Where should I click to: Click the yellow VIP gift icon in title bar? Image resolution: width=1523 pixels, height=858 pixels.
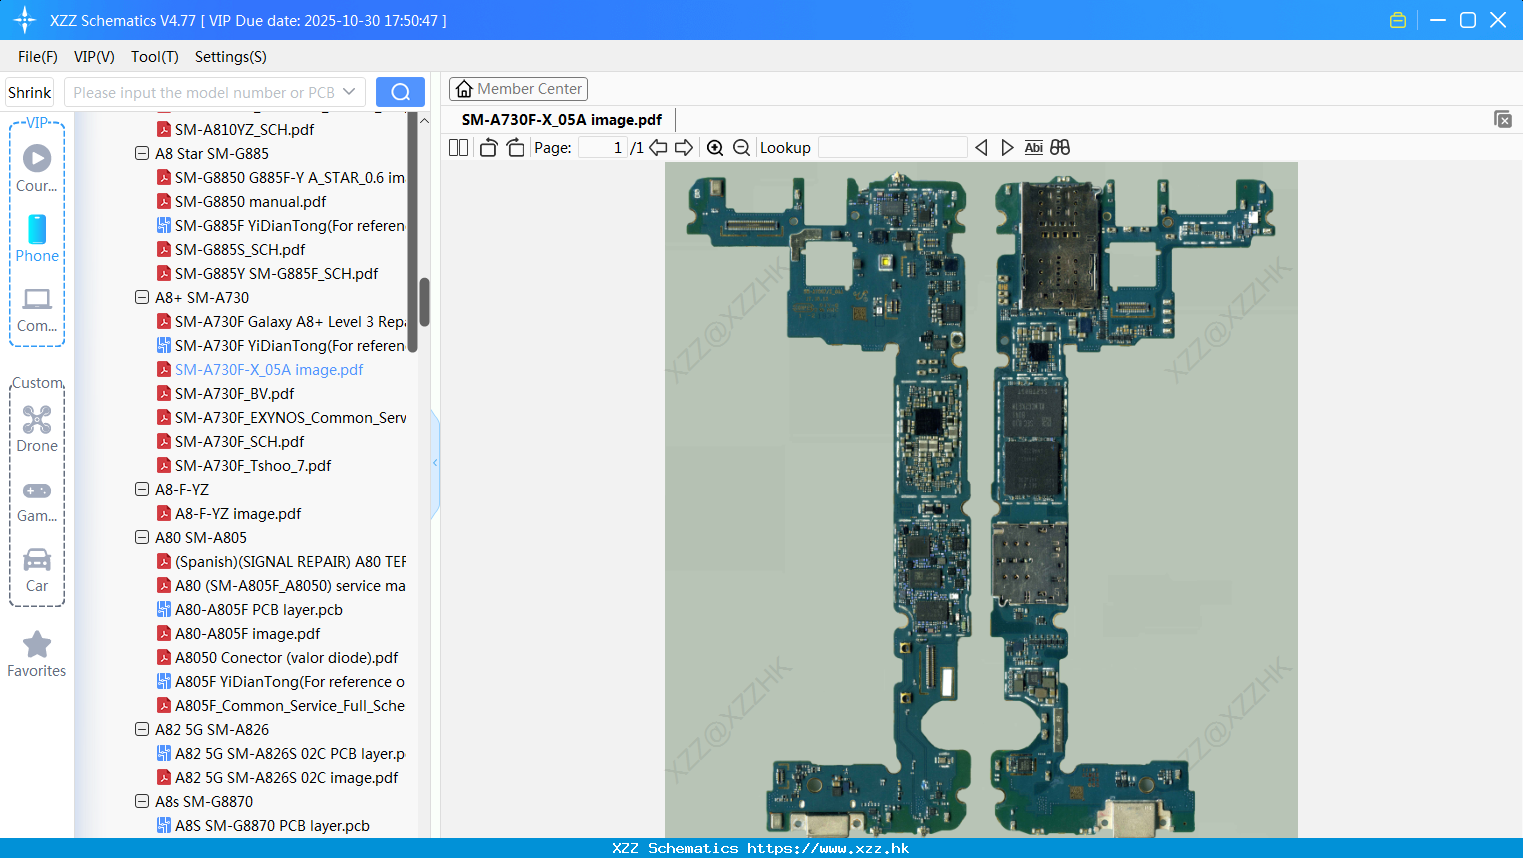[1398, 20]
